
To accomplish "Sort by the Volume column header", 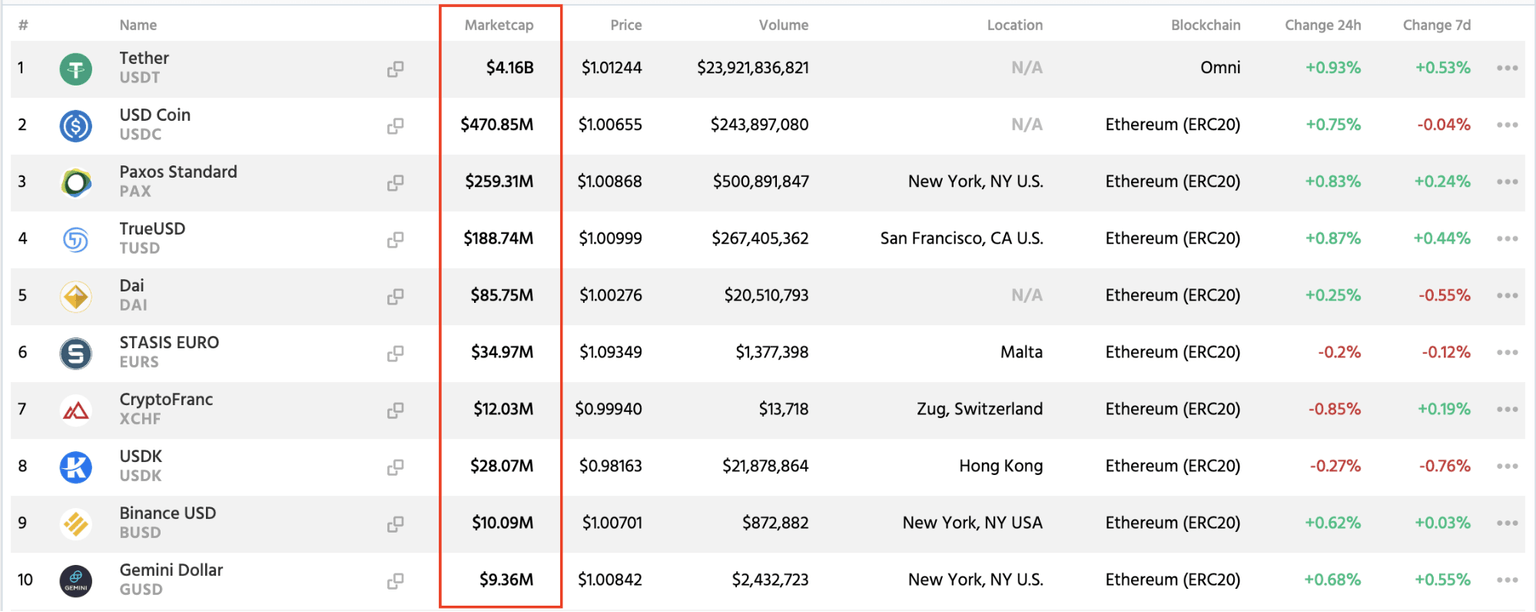I will (783, 25).
